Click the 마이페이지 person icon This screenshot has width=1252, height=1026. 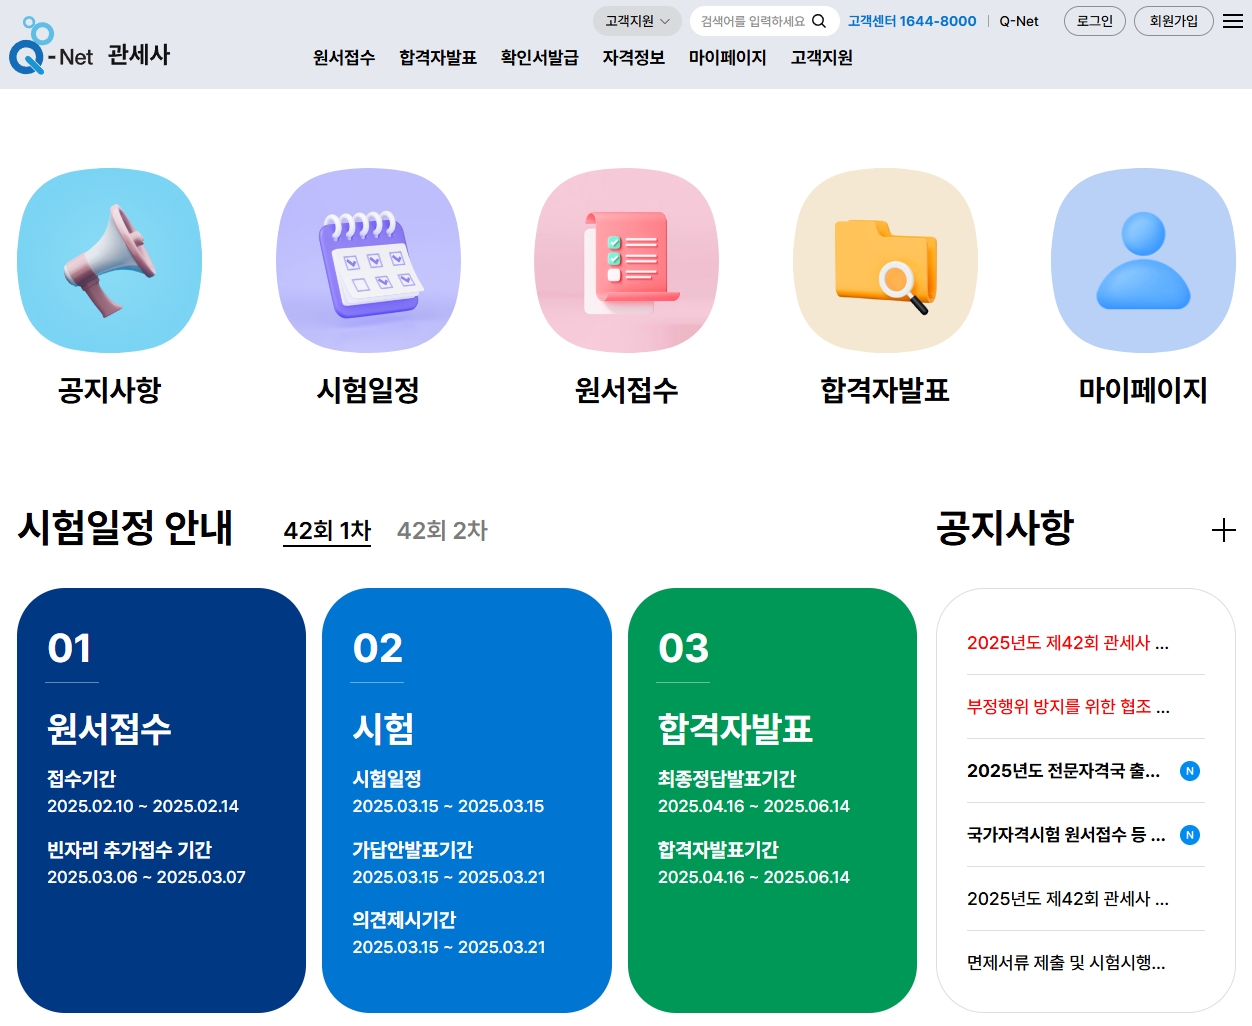pos(1142,260)
